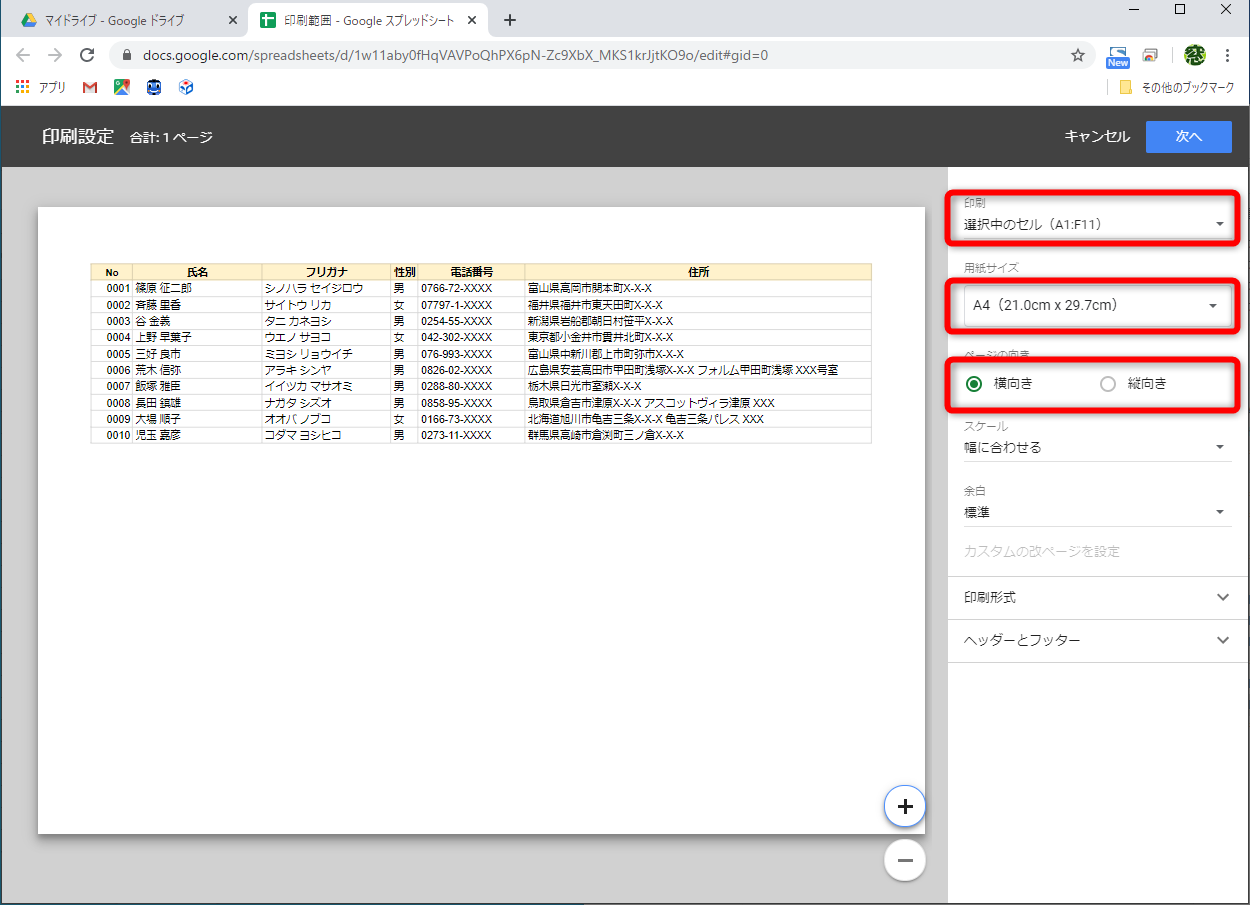Click the page reload icon

tap(86, 55)
